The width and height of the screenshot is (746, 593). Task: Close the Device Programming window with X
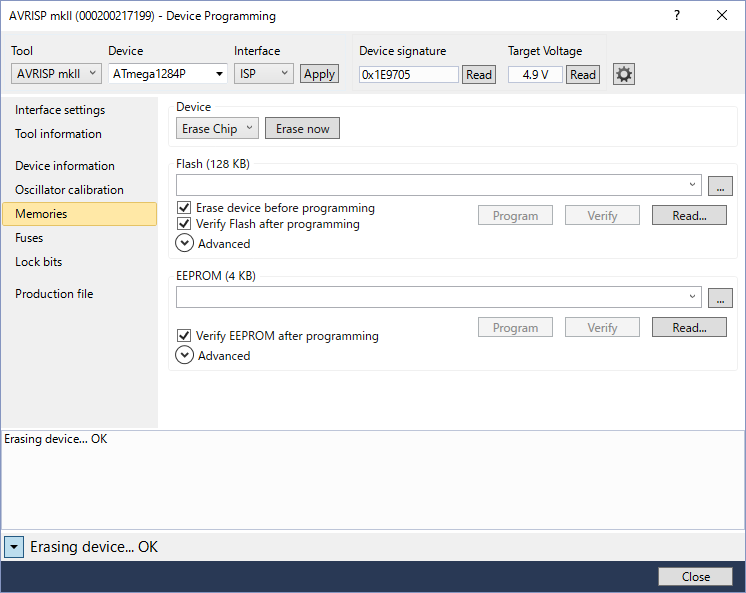722,15
